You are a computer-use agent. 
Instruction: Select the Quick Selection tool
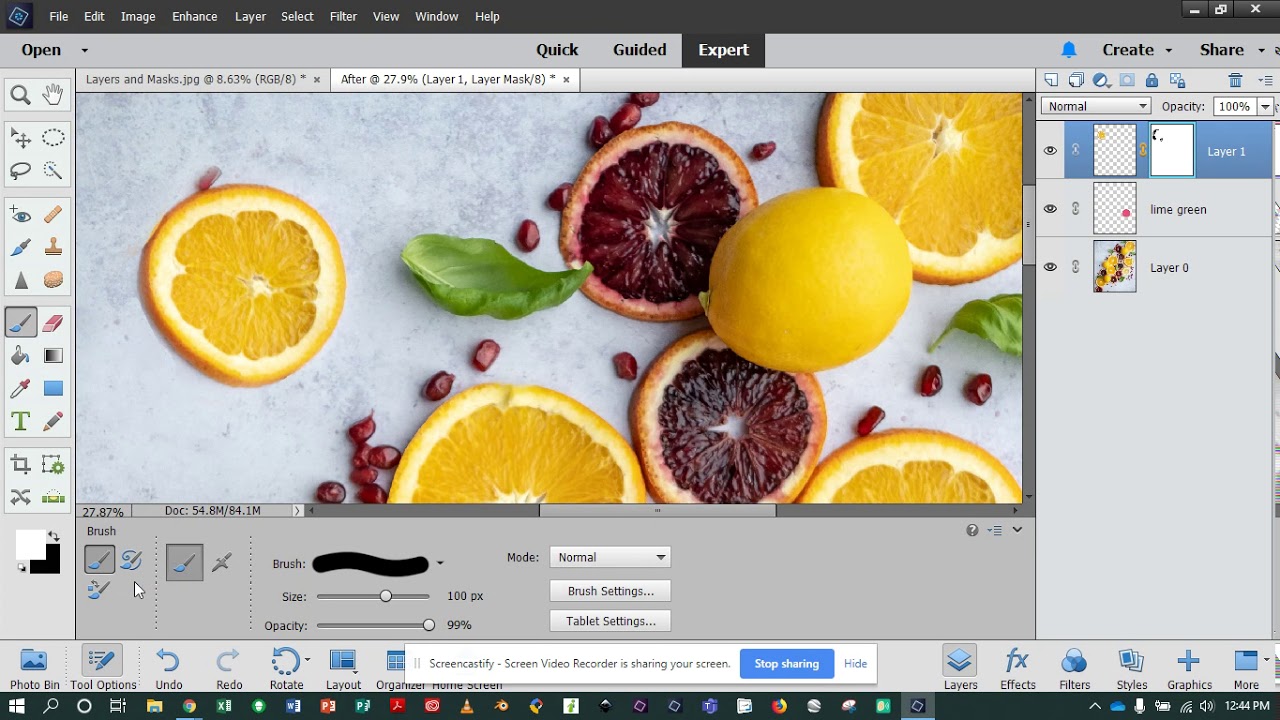[53, 171]
